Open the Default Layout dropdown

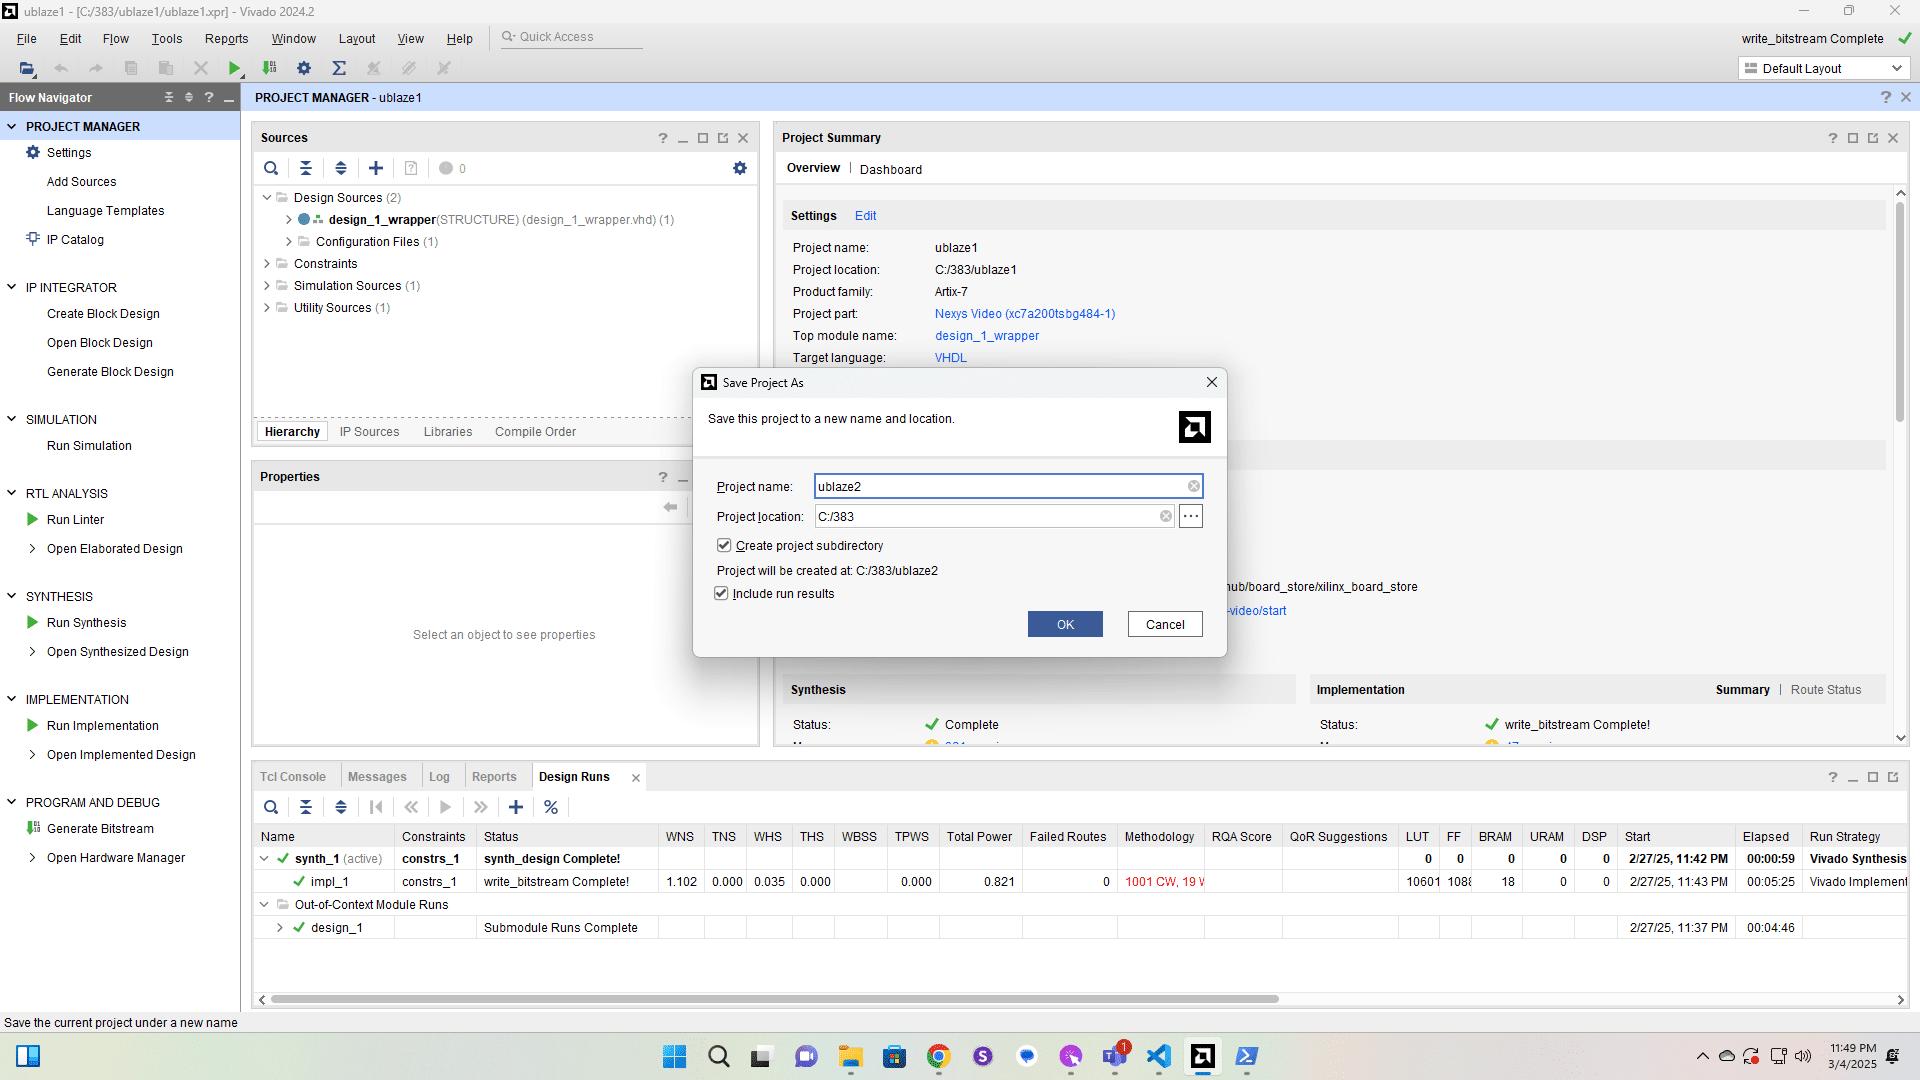click(1823, 68)
